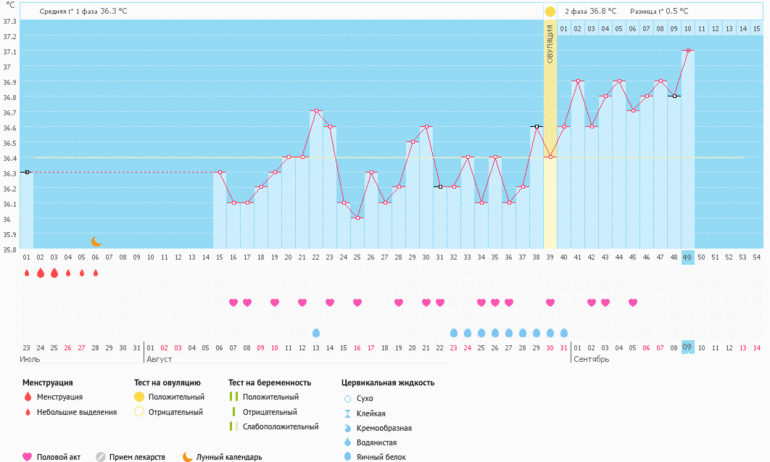The height and width of the screenshot is (462, 770).
Task: Click the orange moon icon beside Лунный календарь
Action: (187, 457)
